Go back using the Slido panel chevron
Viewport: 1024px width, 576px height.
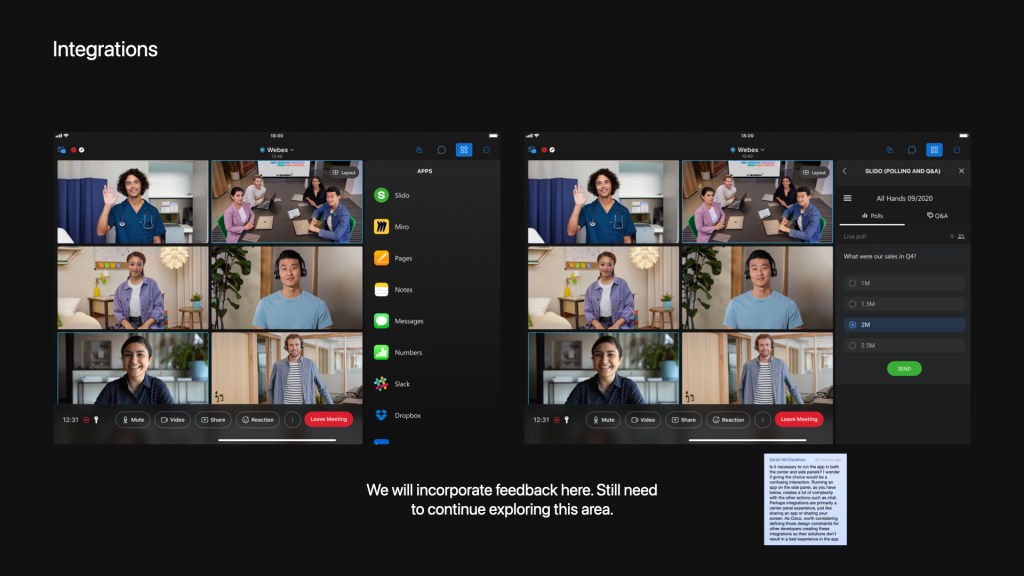coord(844,171)
